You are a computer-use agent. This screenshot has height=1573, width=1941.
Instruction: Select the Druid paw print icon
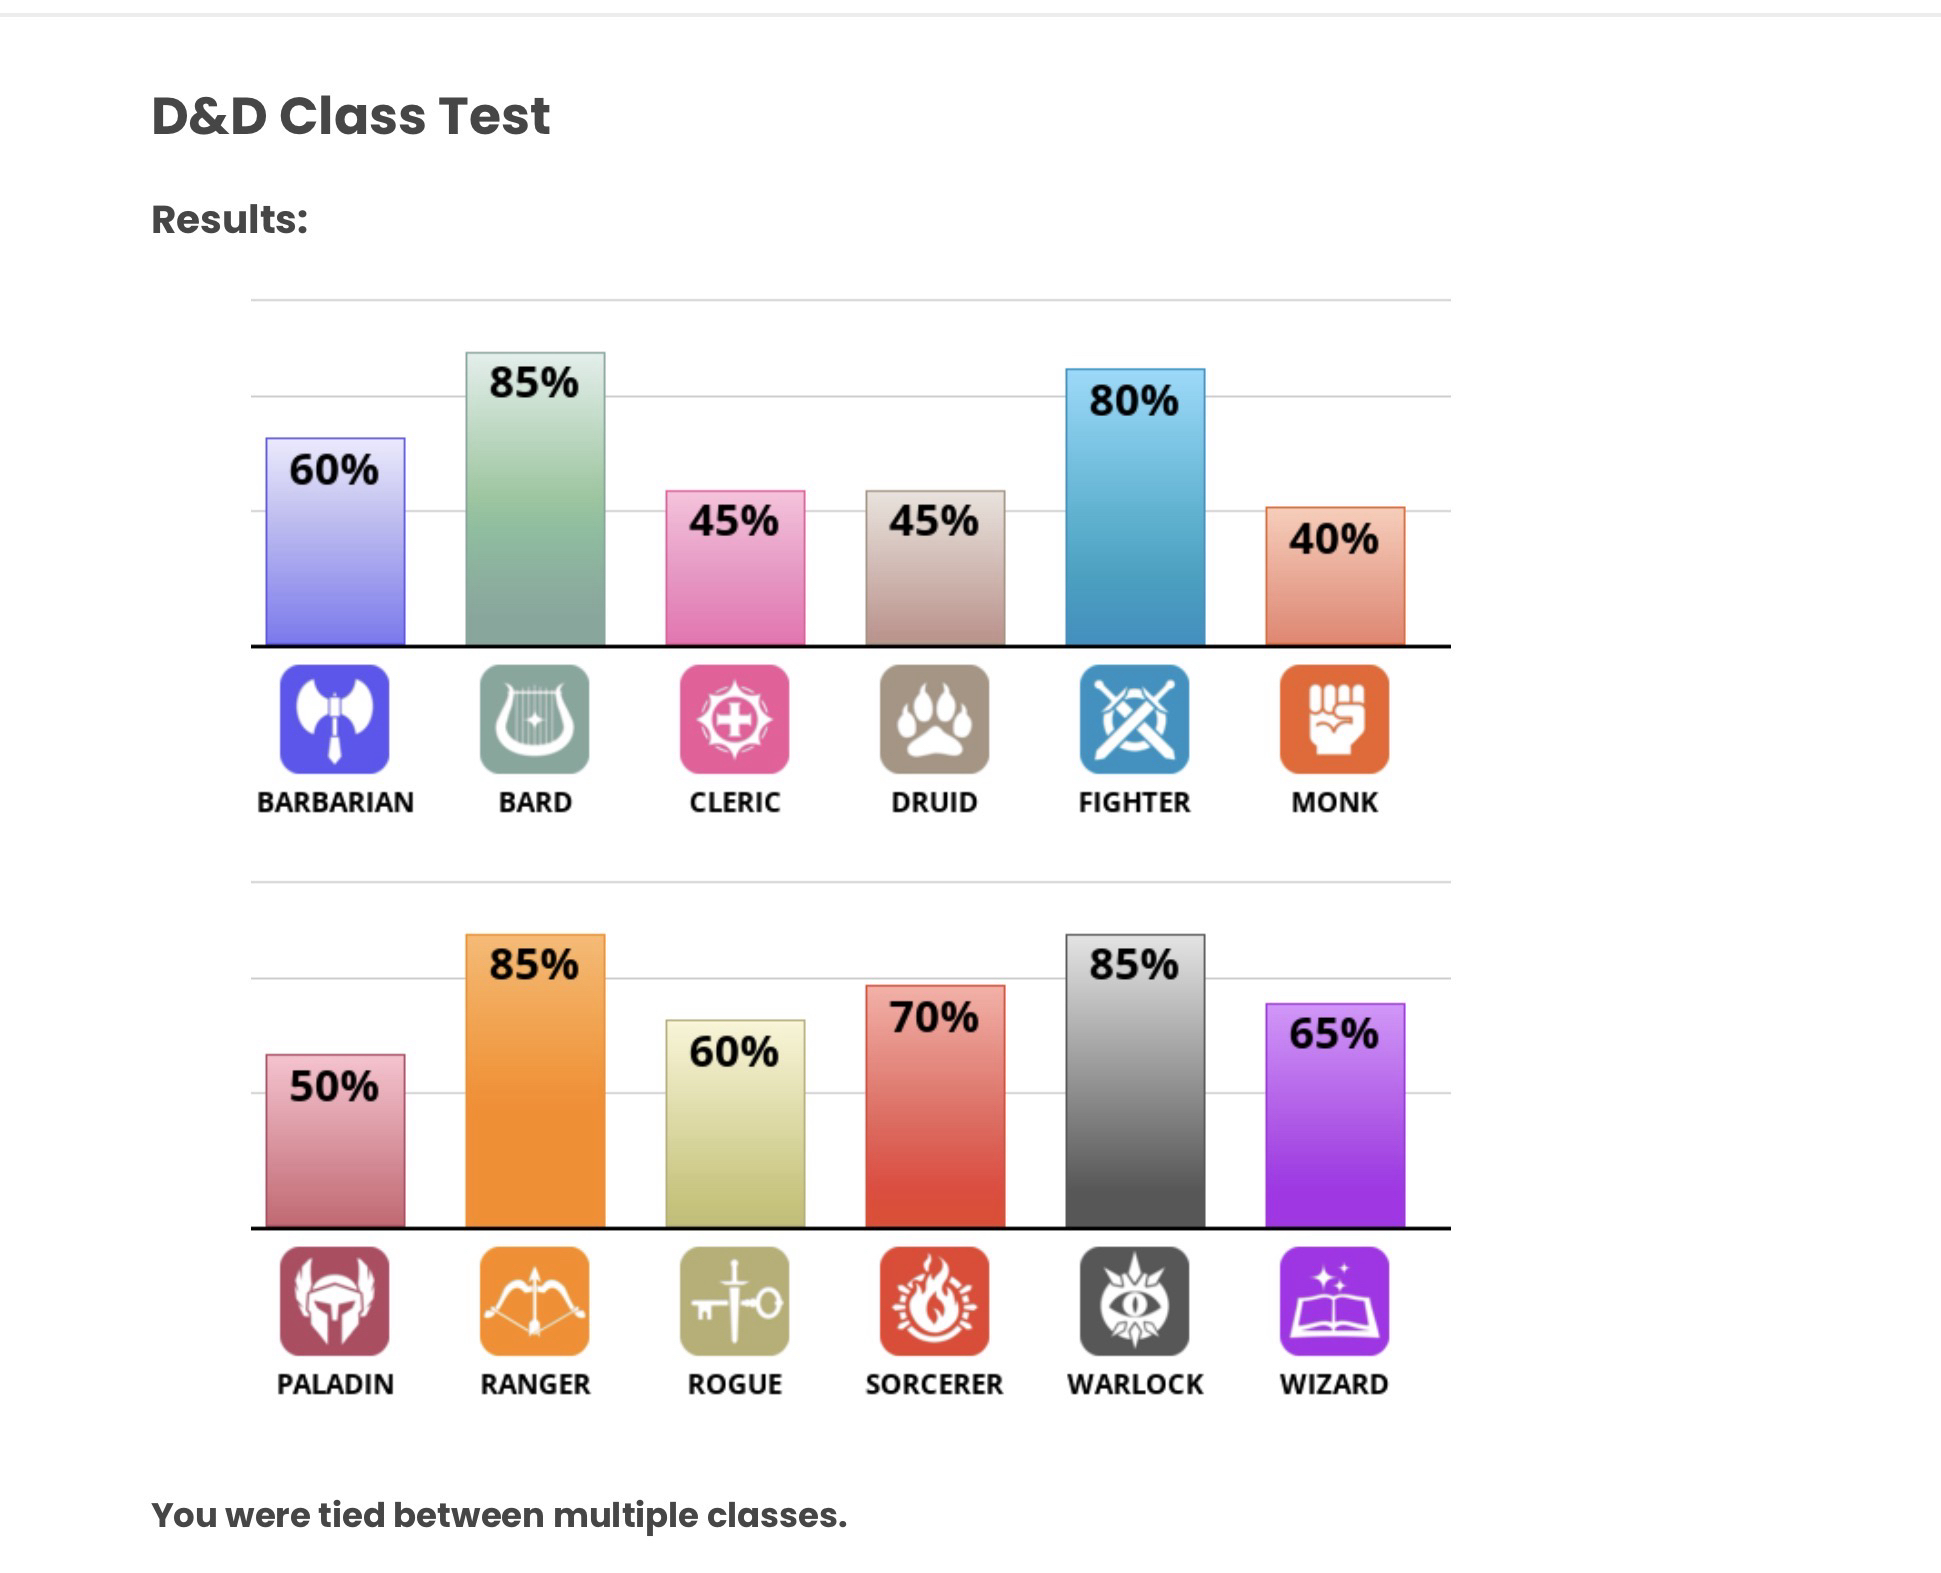pos(934,719)
